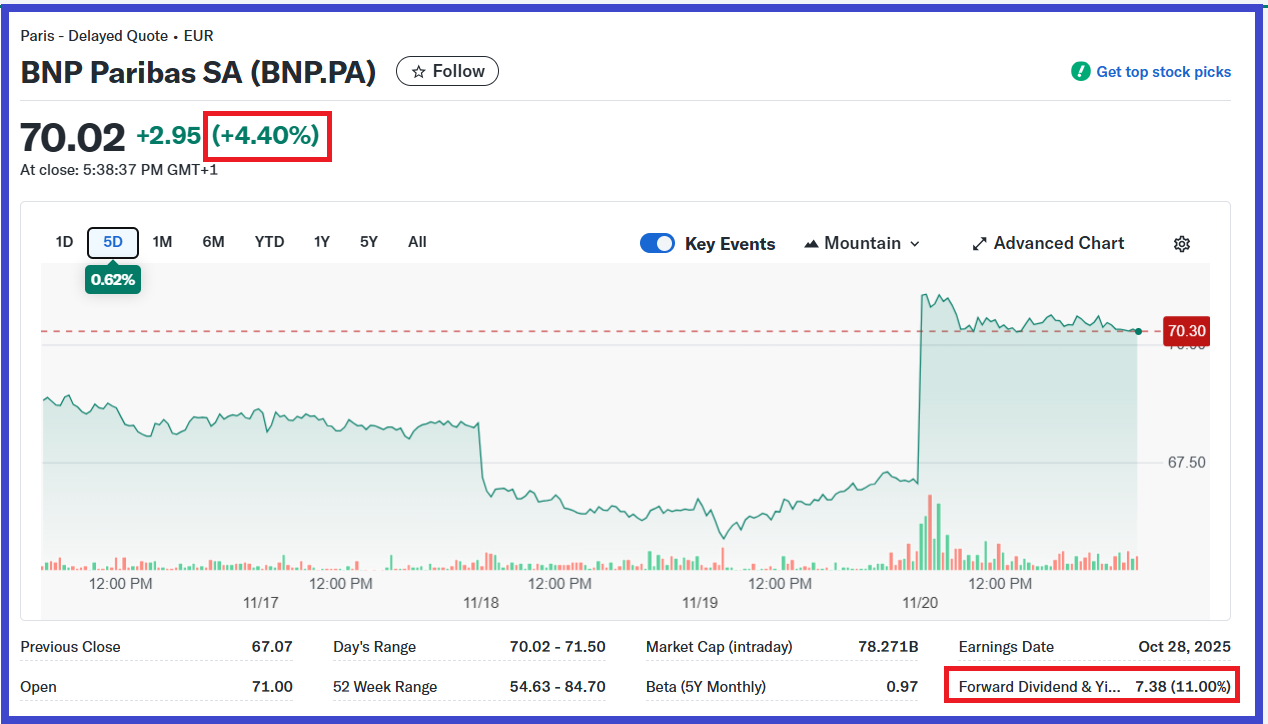Click the Advanced Chart expand arrows icon

pos(980,244)
